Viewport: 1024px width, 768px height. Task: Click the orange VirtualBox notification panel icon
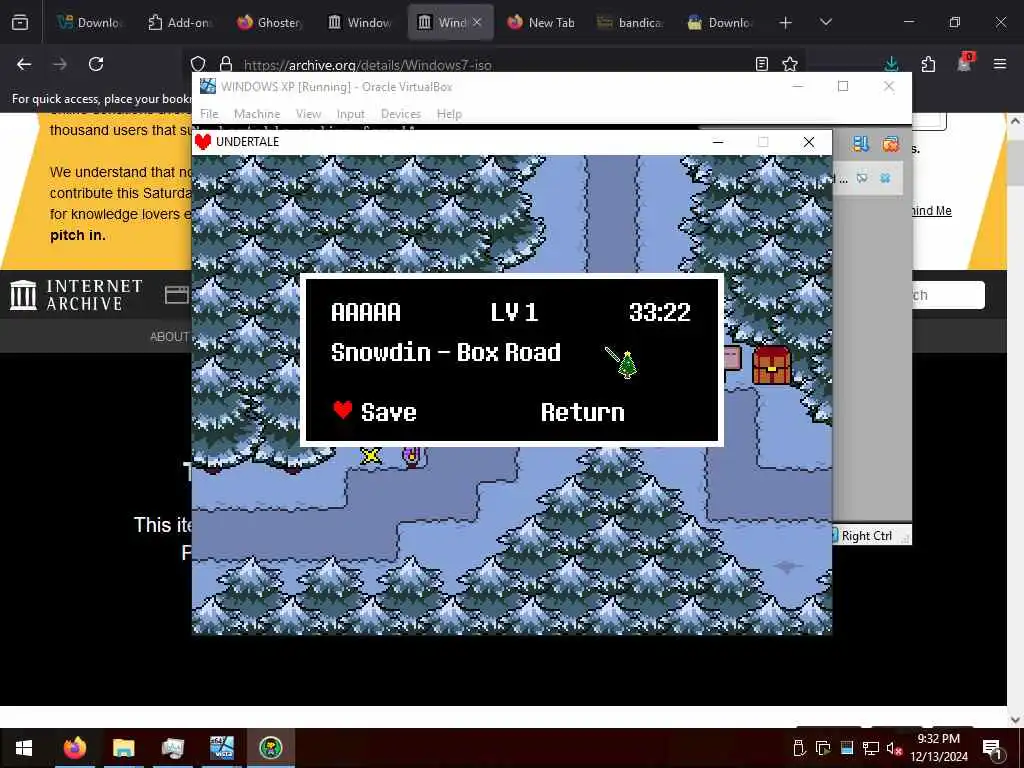890,144
